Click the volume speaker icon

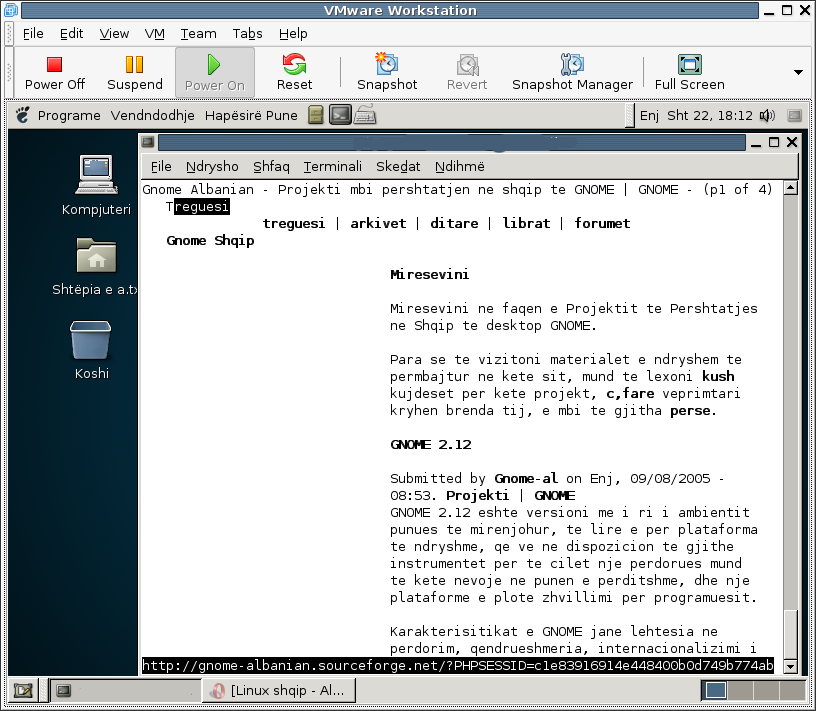767,116
